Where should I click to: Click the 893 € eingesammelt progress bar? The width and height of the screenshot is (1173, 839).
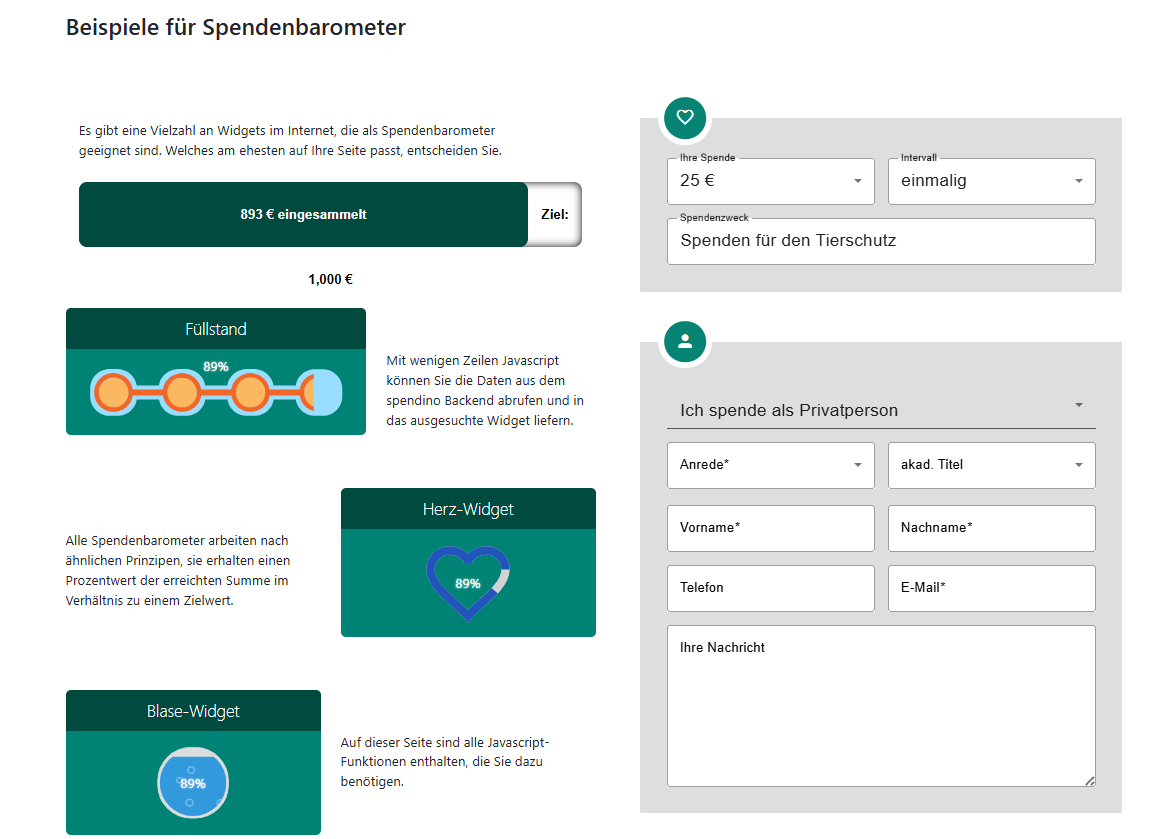tap(303, 214)
